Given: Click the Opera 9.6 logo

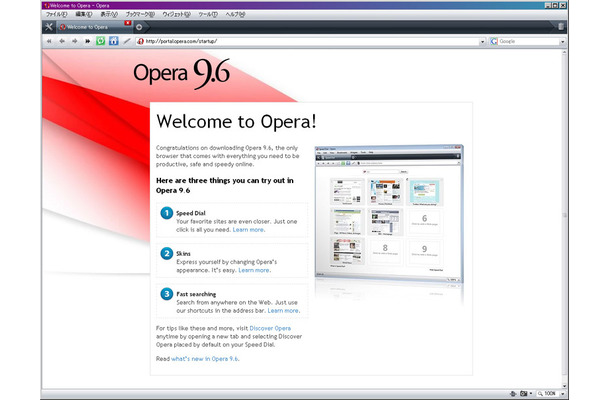Looking at the screenshot, I should [182, 74].
